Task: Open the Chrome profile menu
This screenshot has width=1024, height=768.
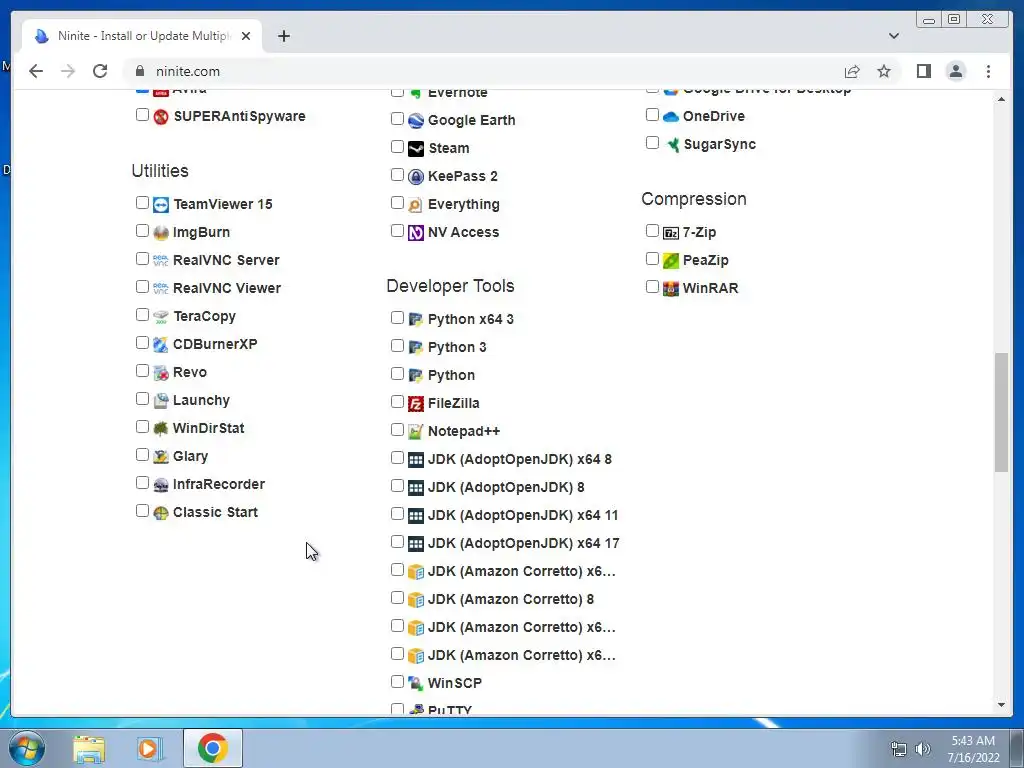Action: pyautogui.click(x=955, y=71)
